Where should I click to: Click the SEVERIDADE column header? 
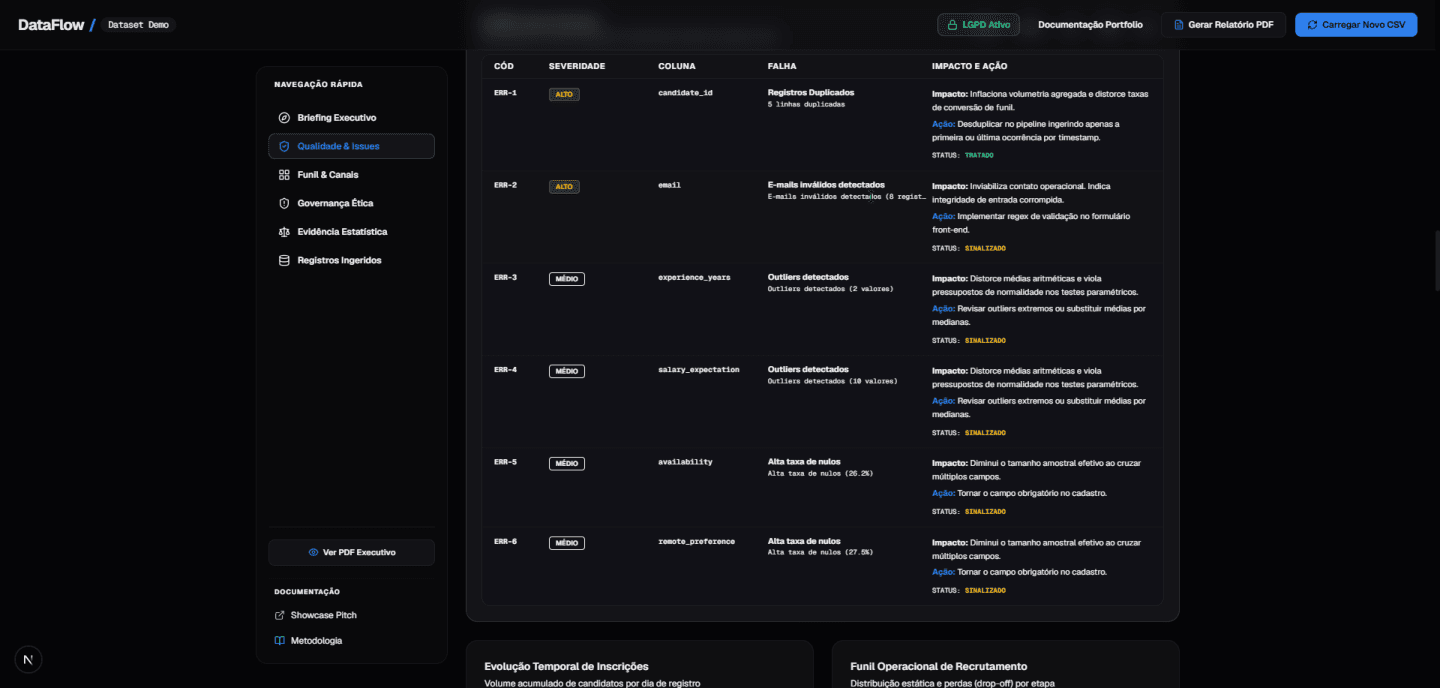(x=577, y=66)
